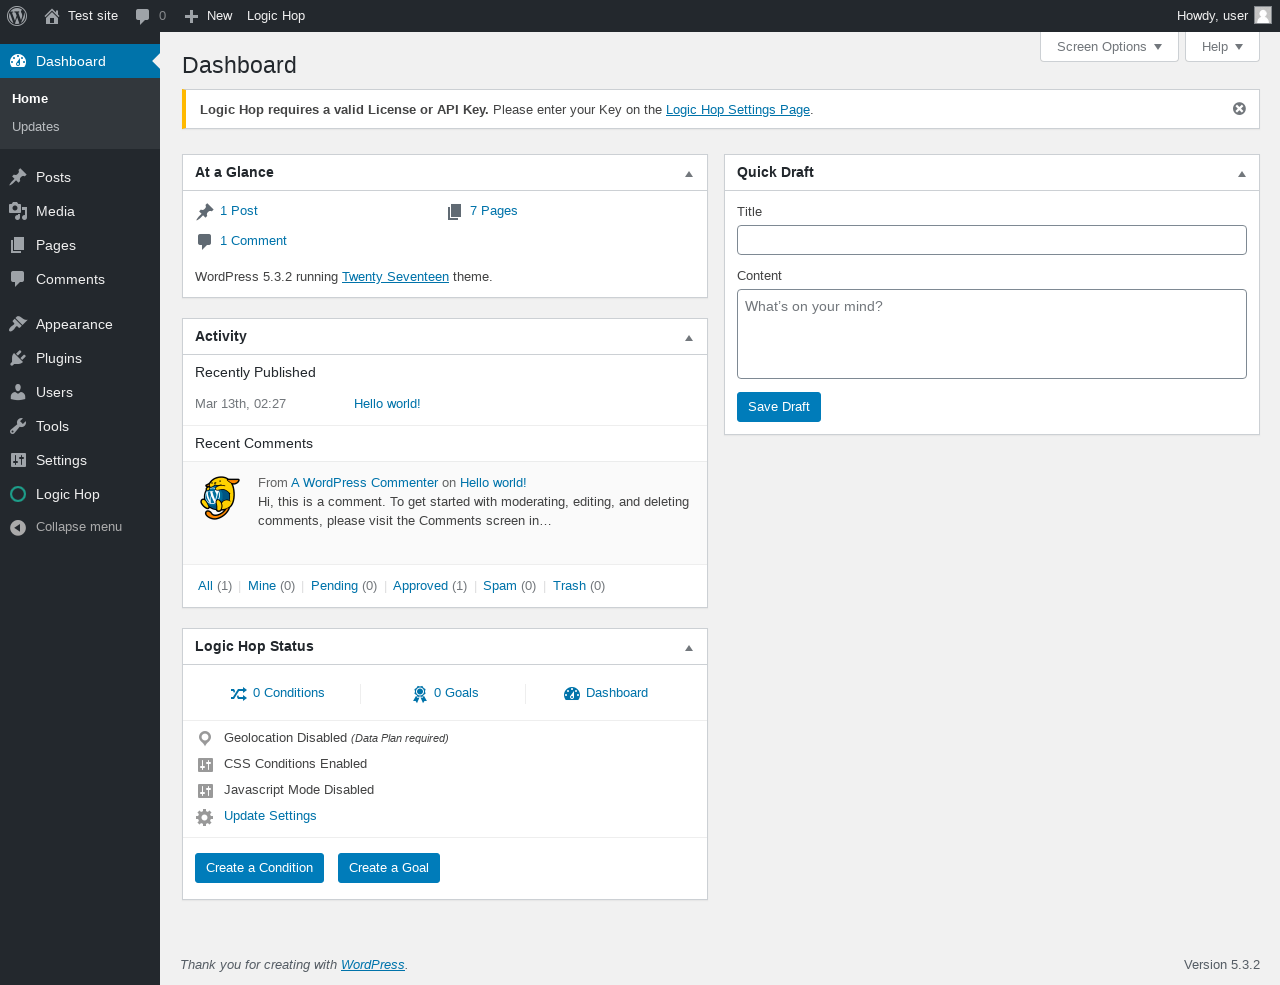Filter comments by Spam

500,586
